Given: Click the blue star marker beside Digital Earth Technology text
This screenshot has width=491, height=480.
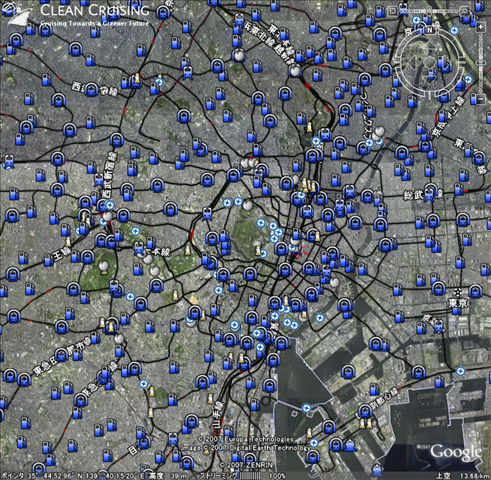Looking at the screenshot, I should (313, 443).
